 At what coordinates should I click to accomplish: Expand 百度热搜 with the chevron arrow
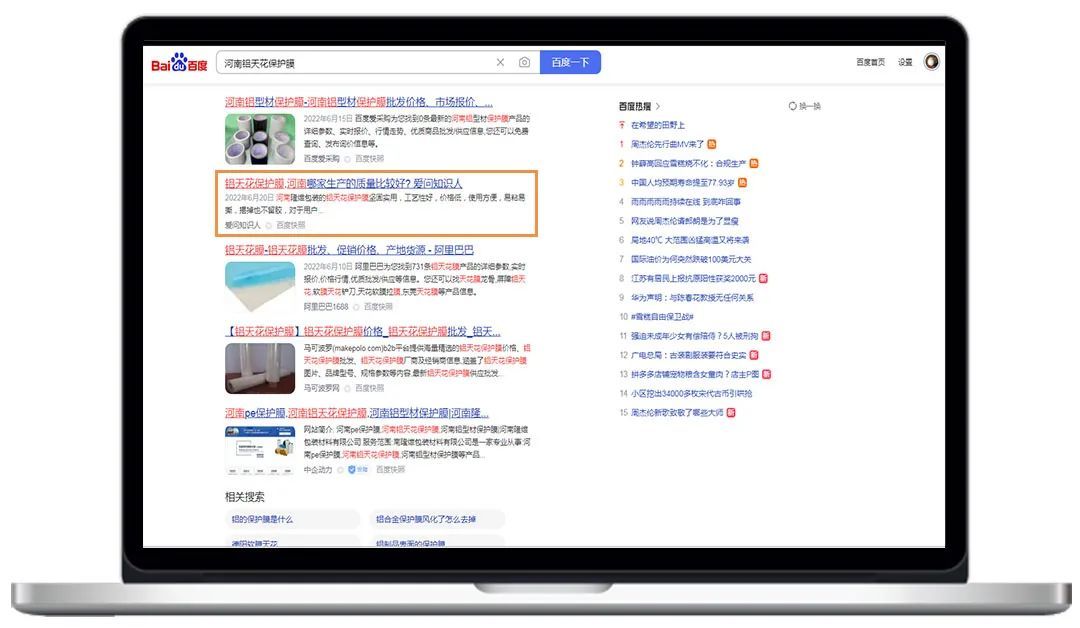(658, 106)
